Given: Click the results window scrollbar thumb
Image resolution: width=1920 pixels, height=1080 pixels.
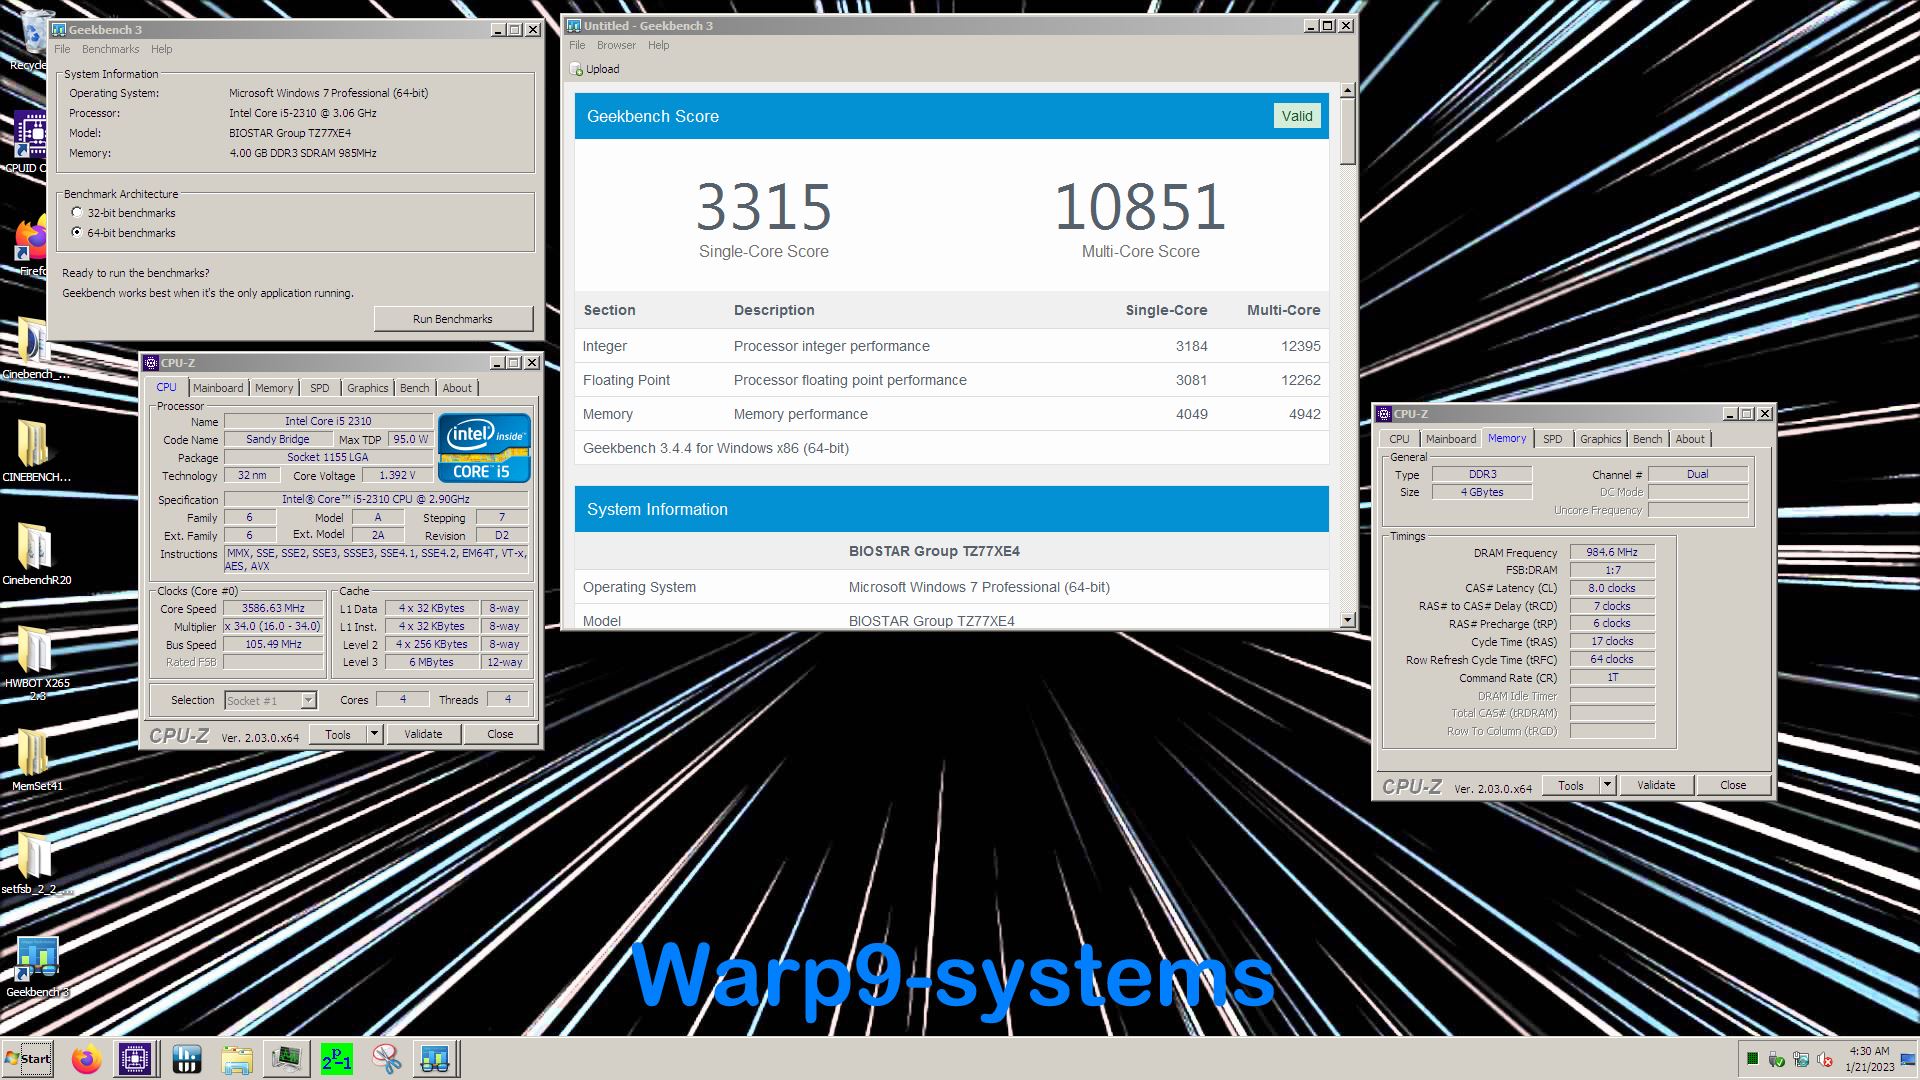Looking at the screenshot, I should [x=1347, y=131].
